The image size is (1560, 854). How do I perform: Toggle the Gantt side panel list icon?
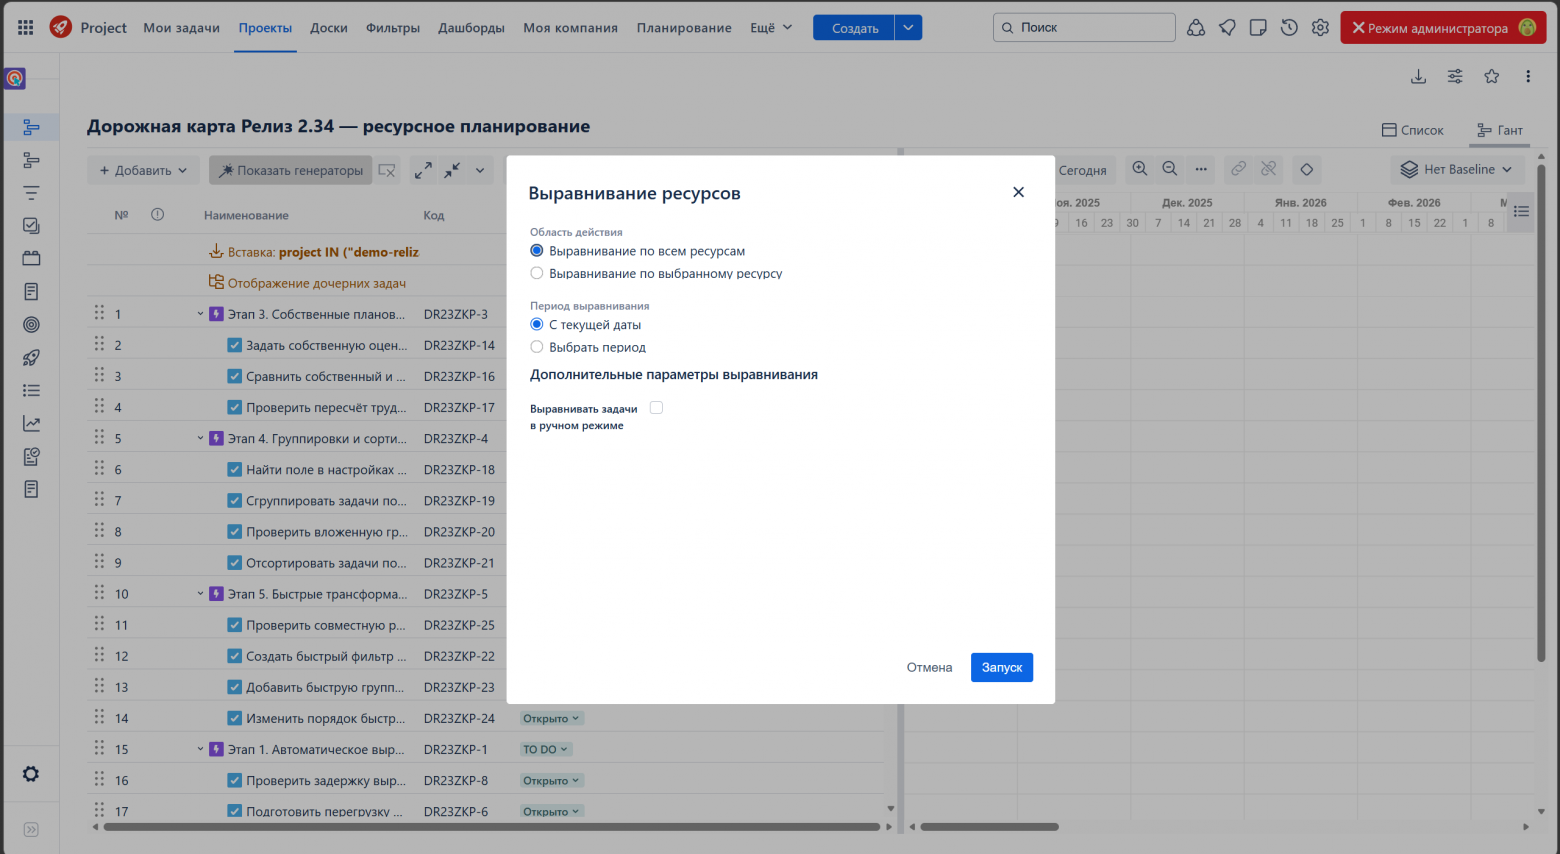click(1521, 212)
